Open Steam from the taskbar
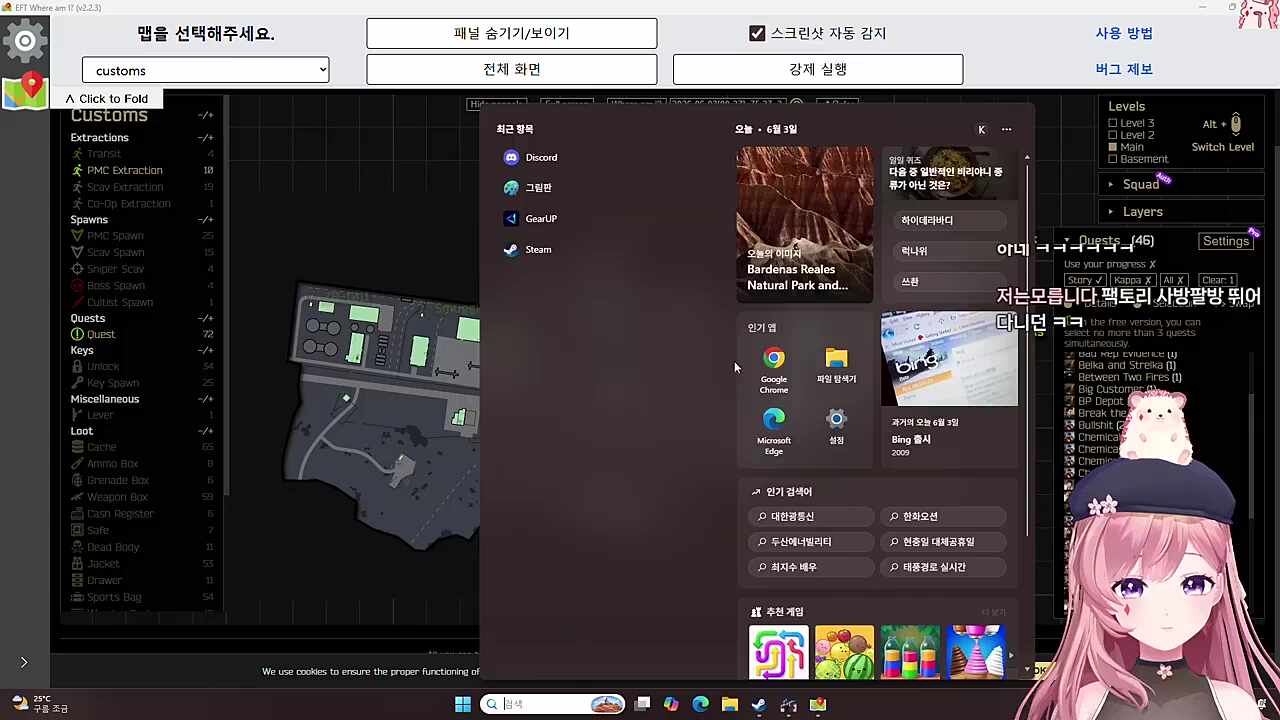Screen dimensions: 1280x720 (x=759, y=704)
